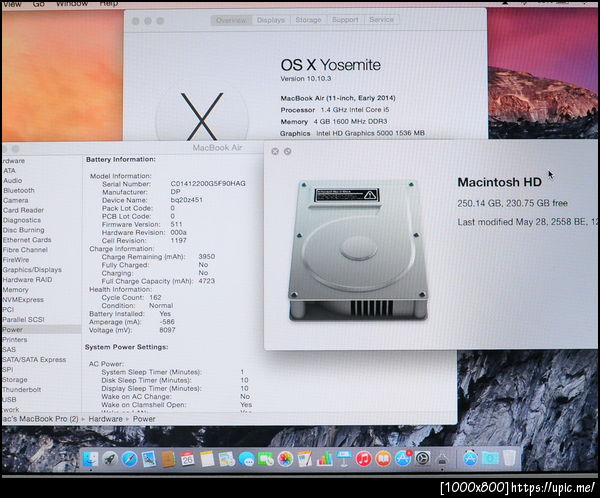The image size is (600, 498).
Task: Select Graphics/Displays in sidebar
Action: [x=32, y=270]
